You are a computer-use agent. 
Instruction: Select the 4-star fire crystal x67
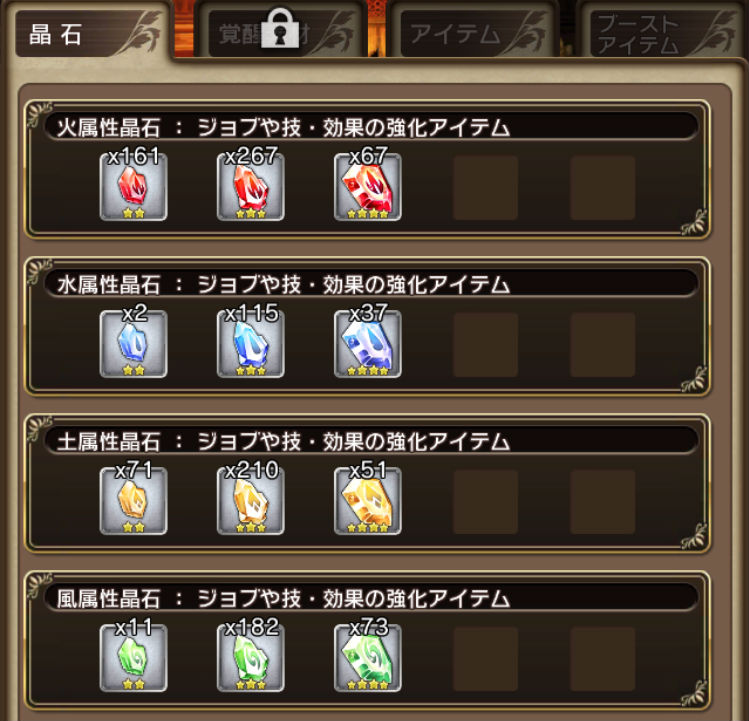367,187
